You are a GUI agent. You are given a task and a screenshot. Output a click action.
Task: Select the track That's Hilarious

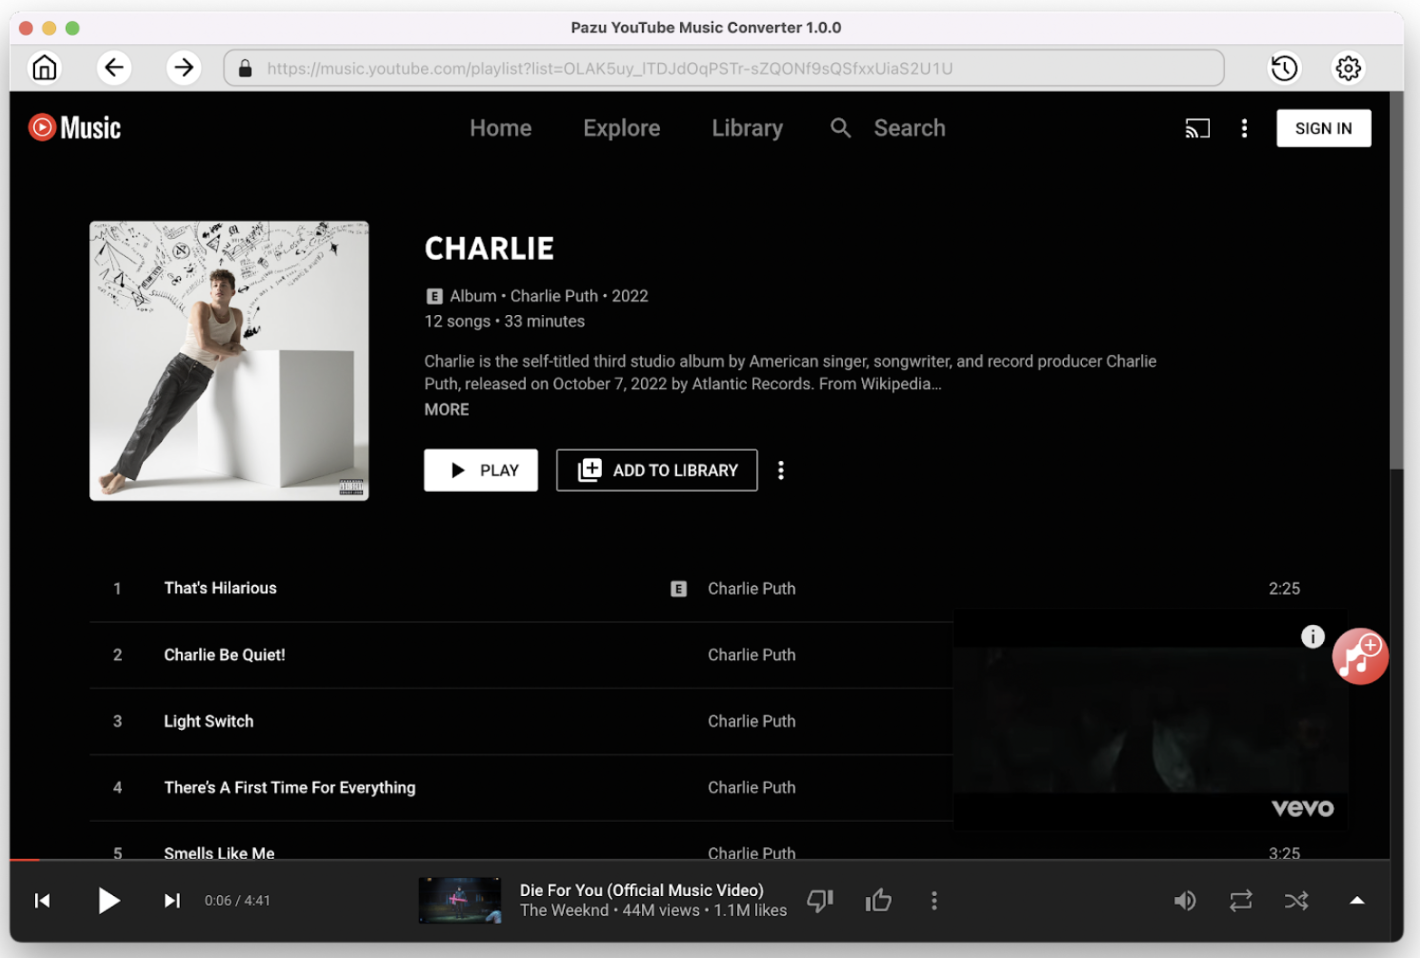click(220, 588)
